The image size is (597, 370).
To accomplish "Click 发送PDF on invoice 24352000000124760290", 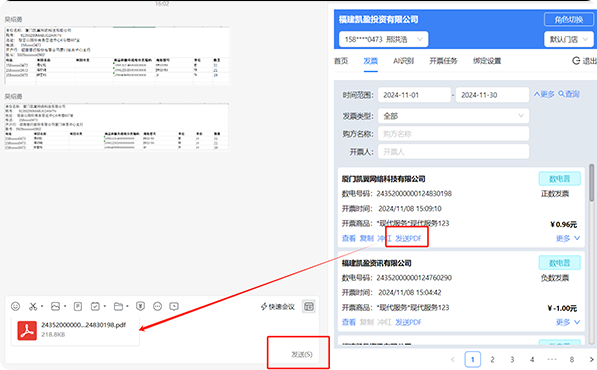I will (409, 322).
